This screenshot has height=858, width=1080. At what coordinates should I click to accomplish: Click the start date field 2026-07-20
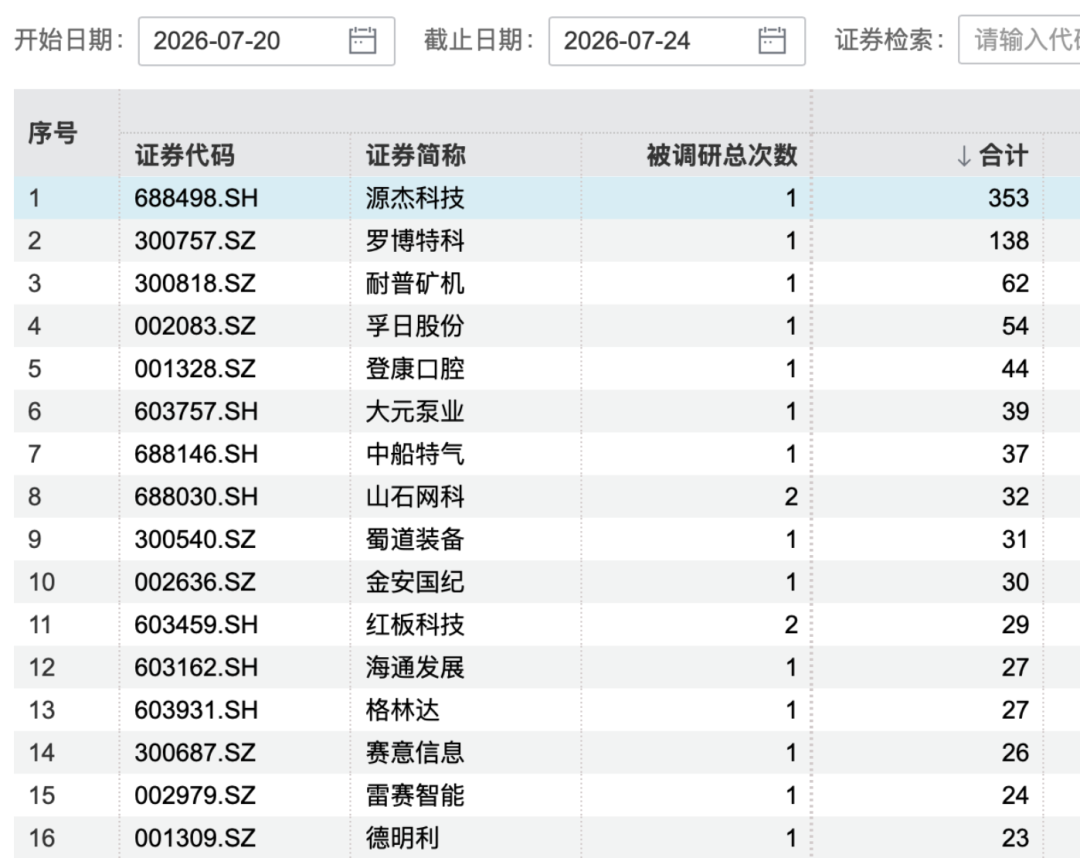[x=267, y=41]
